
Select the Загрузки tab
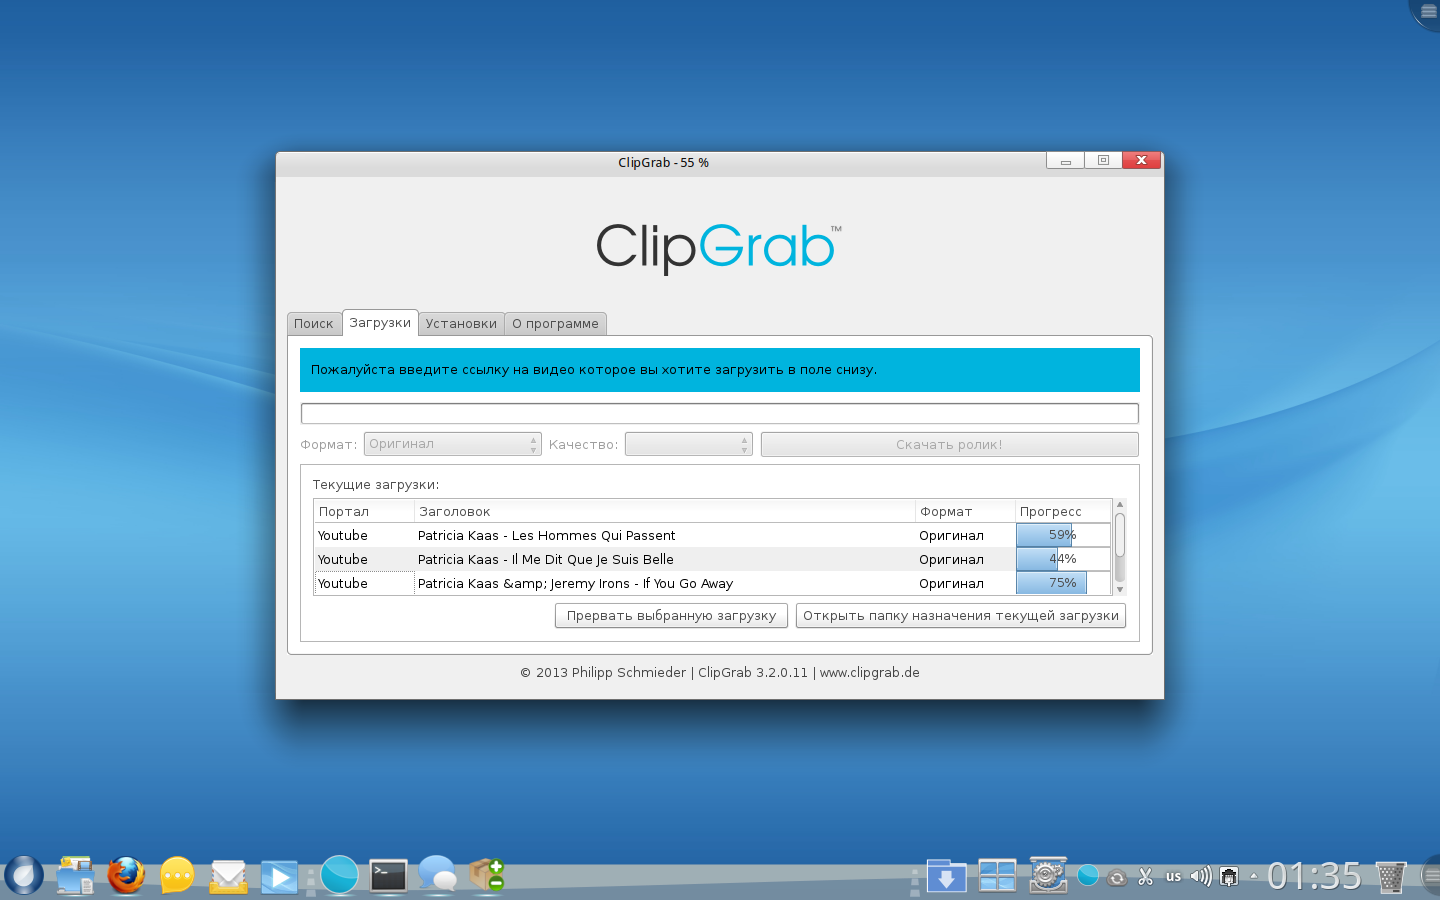tap(380, 323)
